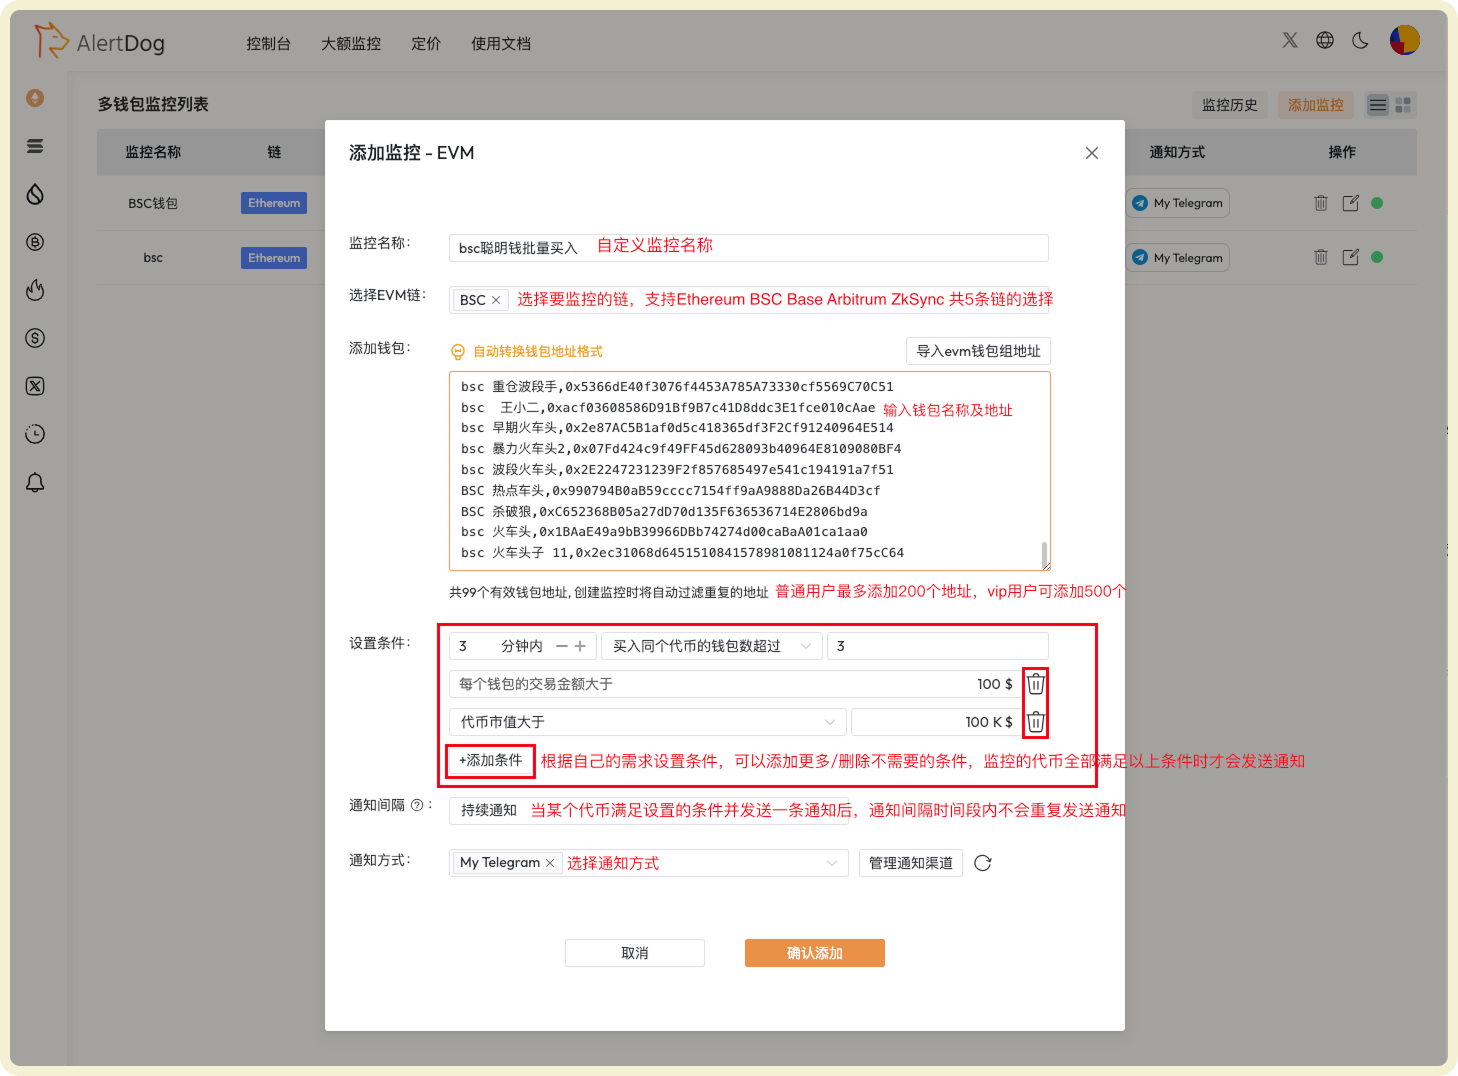Open the 持续通知 interval dropdown
1458x1076 pixels.
click(x=649, y=810)
